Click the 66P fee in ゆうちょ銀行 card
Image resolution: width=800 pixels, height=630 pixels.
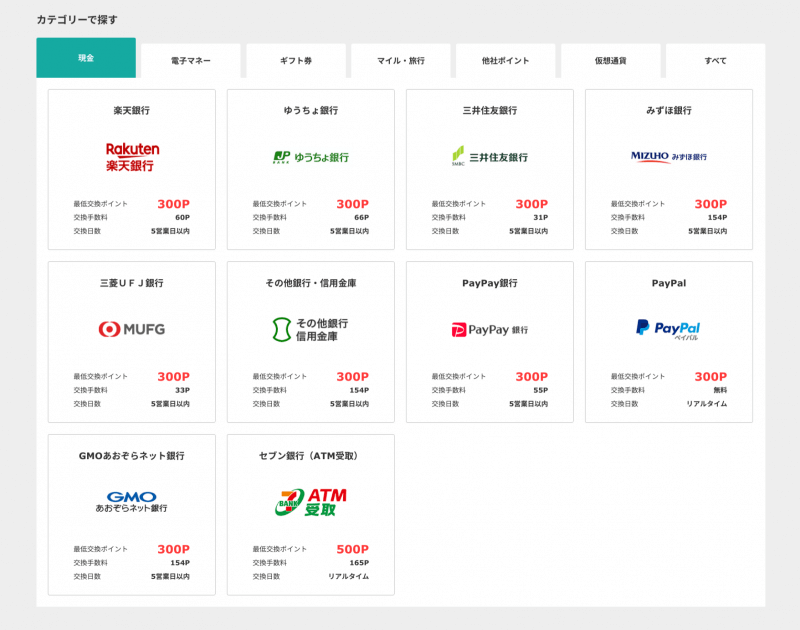(x=362, y=217)
